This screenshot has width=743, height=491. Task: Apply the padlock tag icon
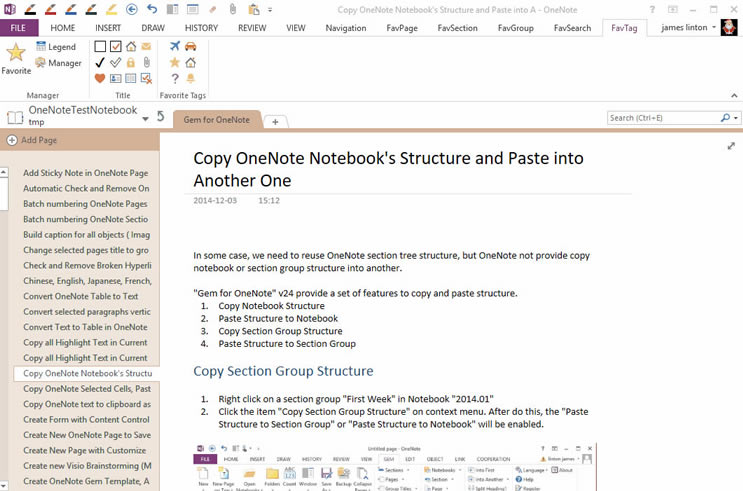[131, 62]
